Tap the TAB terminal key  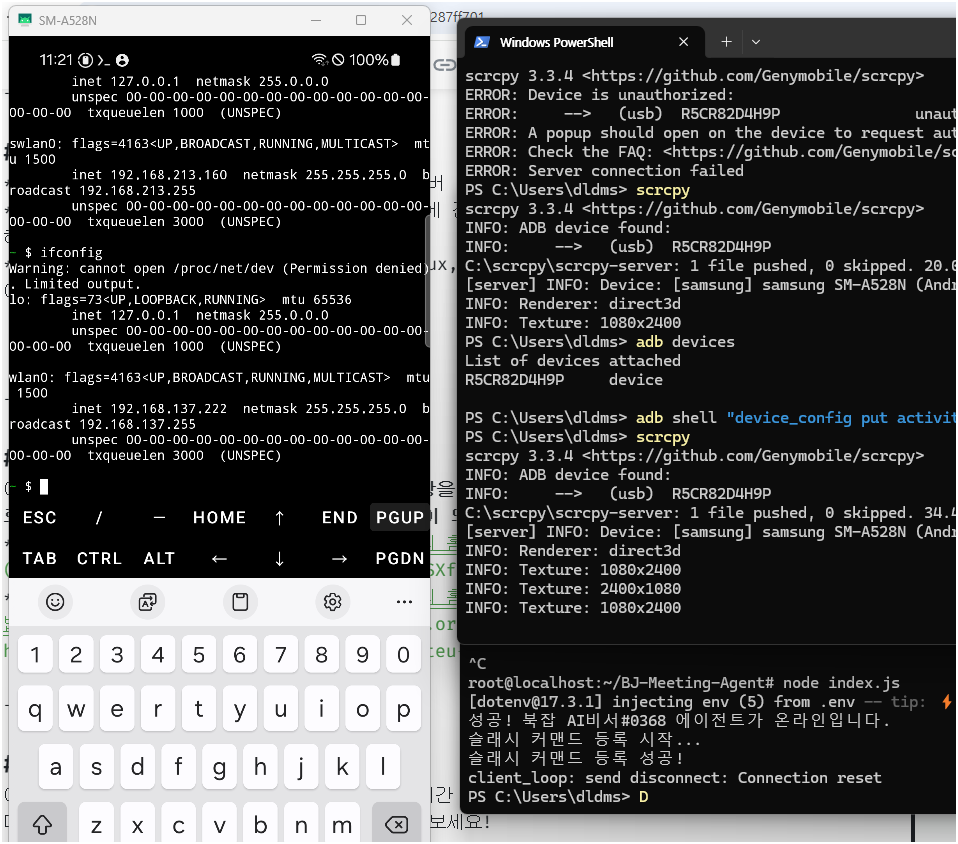(x=40, y=559)
